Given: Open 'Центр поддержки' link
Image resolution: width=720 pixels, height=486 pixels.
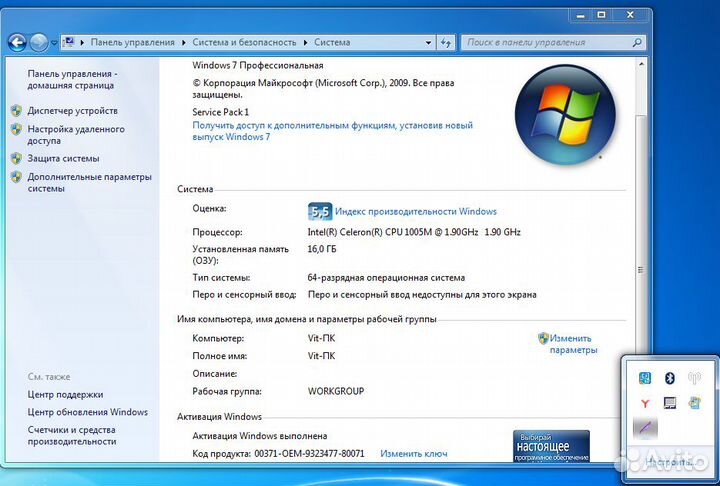Looking at the screenshot, I should [65, 395].
